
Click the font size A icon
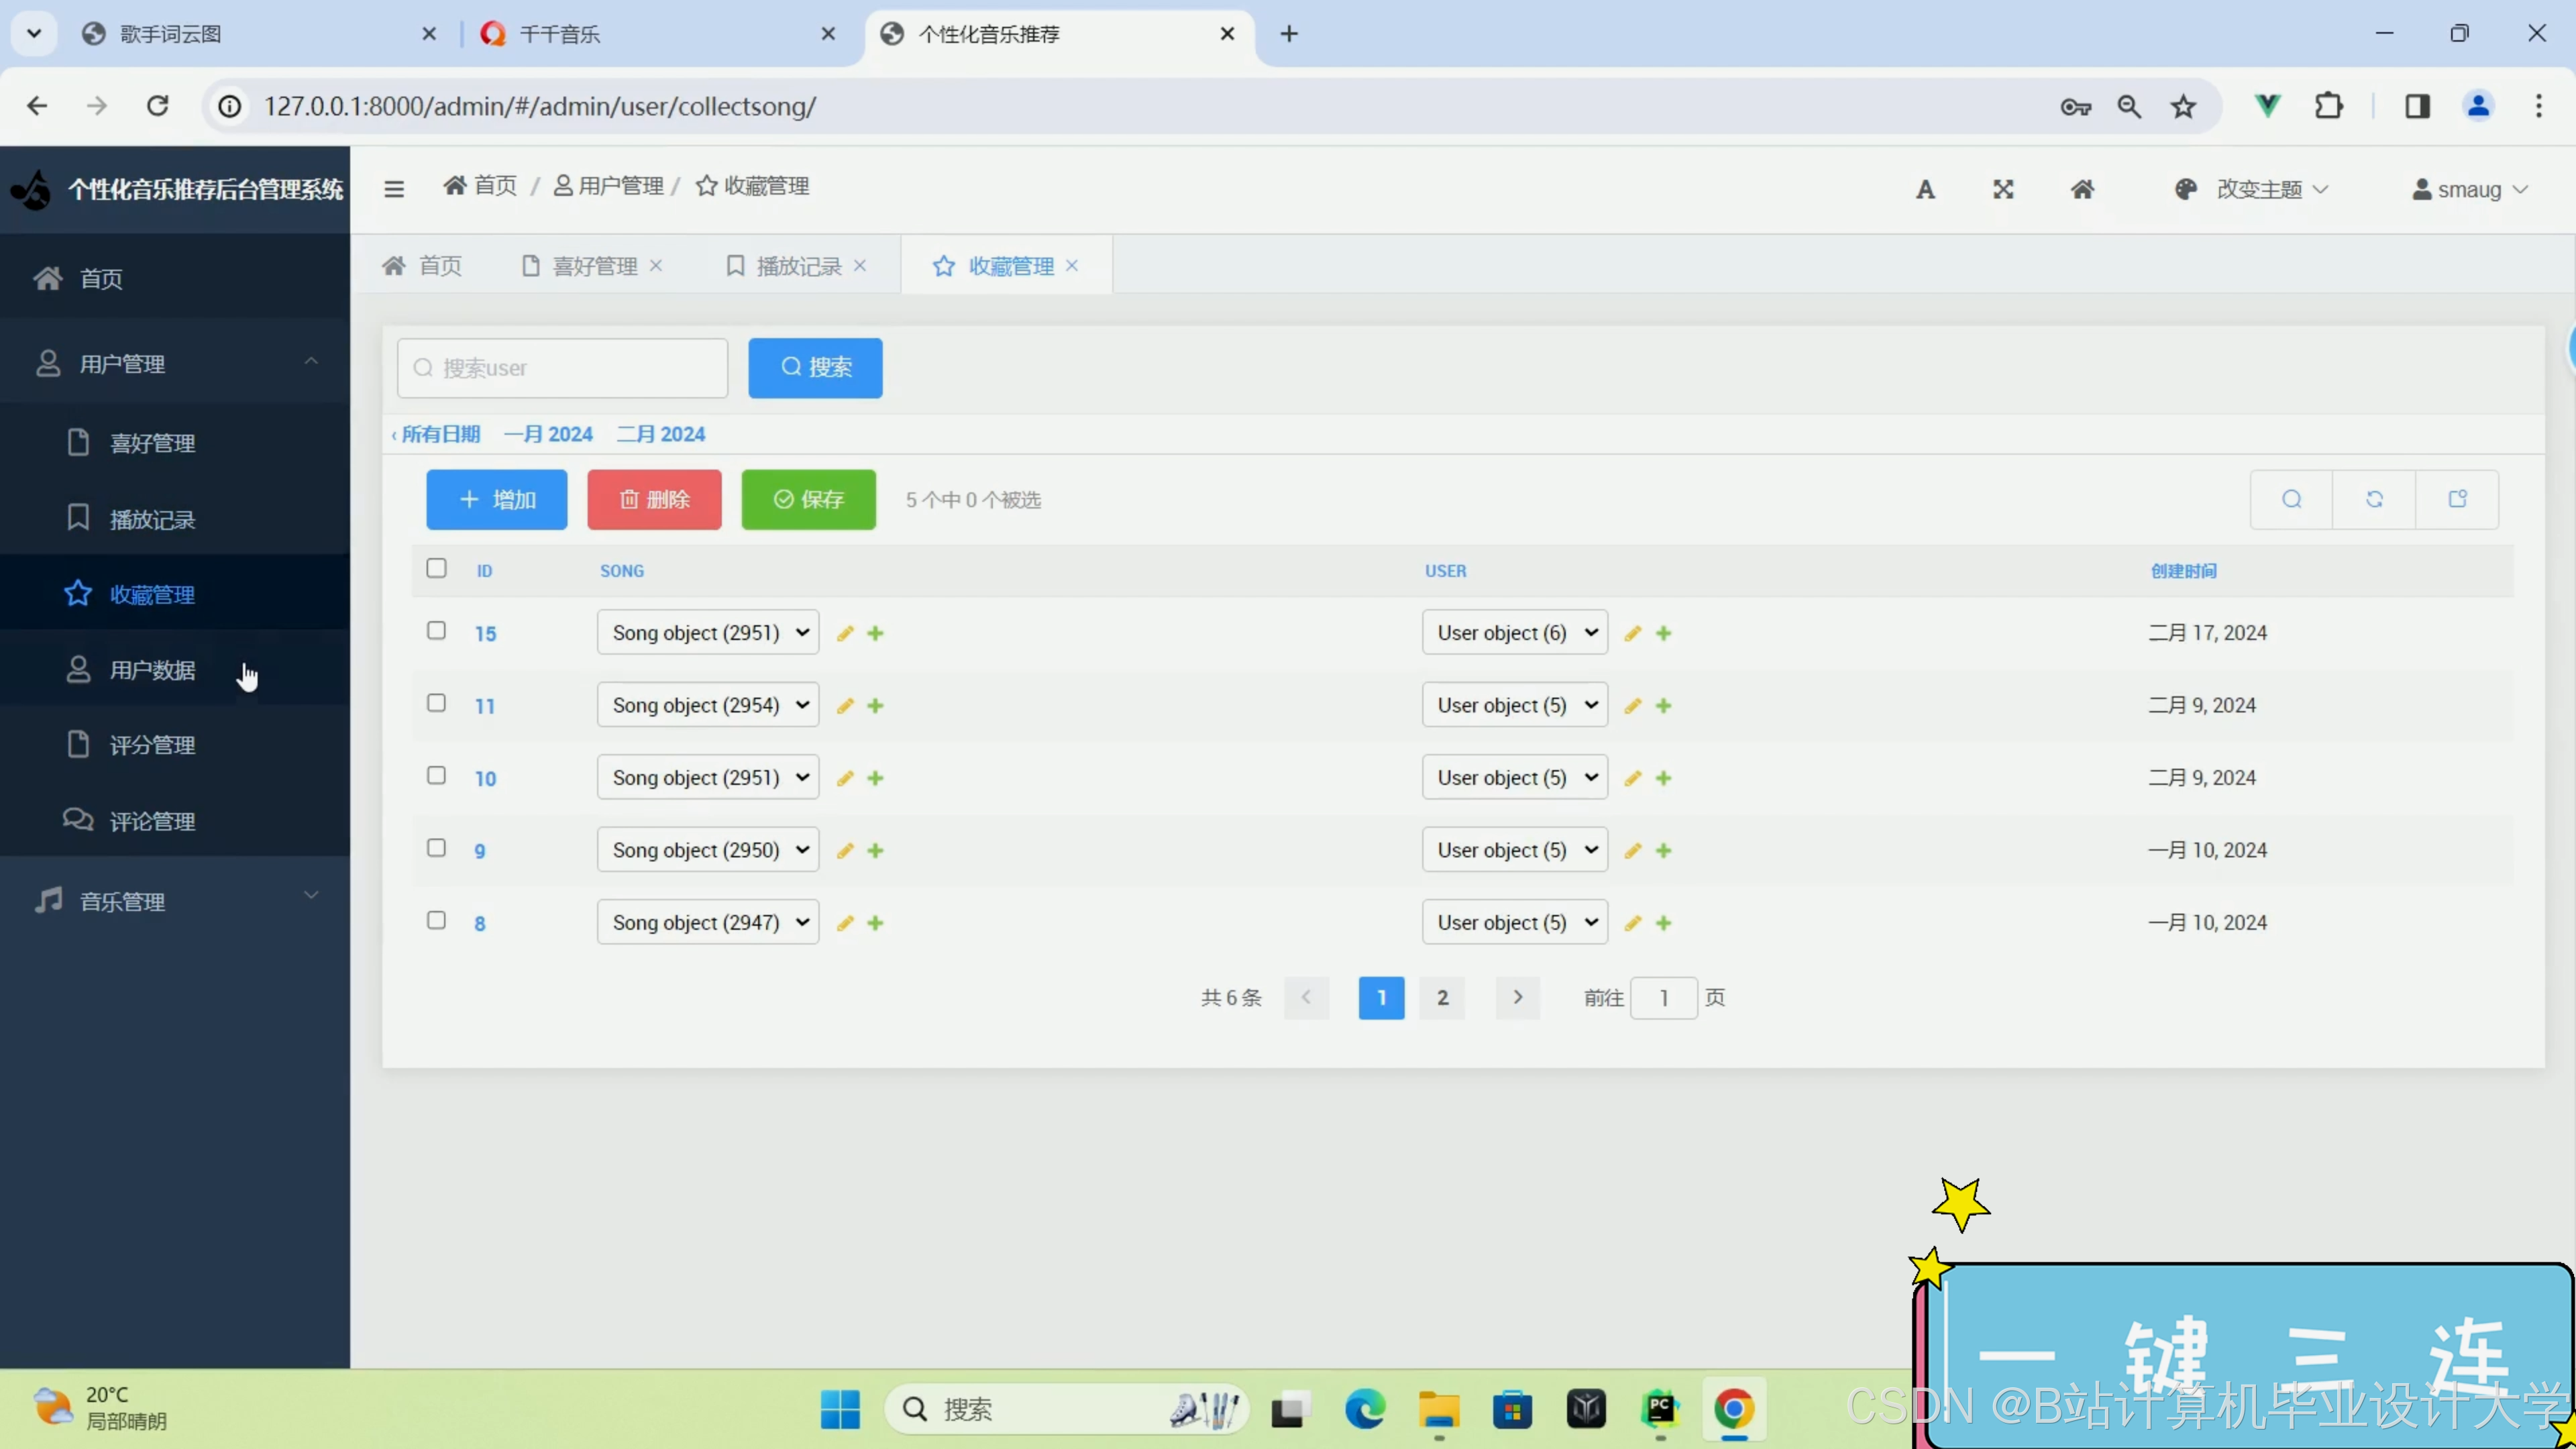click(x=1925, y=189)
